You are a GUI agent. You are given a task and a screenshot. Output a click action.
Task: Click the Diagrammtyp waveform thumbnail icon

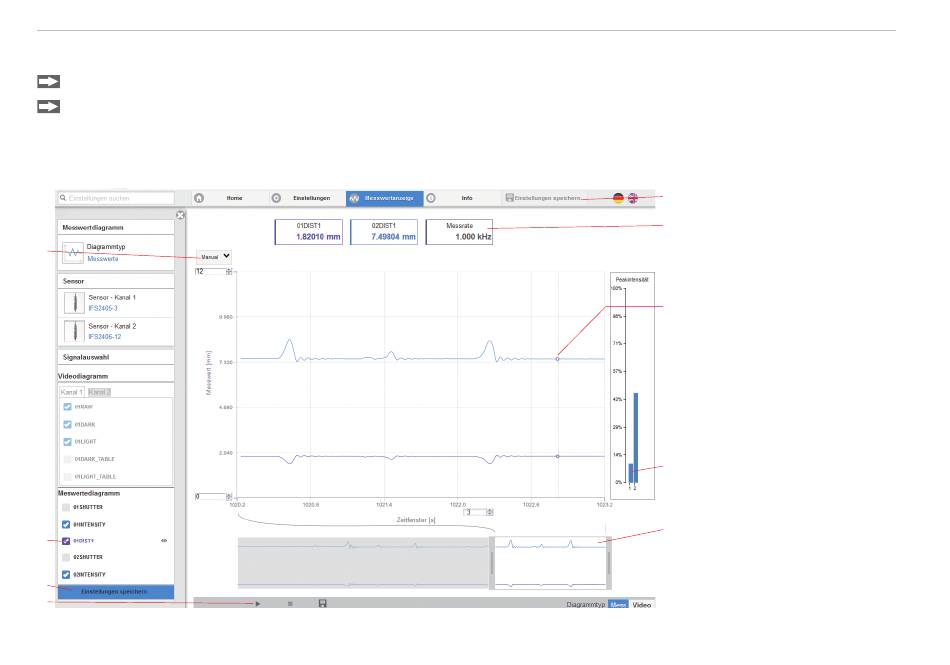pyautogui.click(x=73, y=253)
